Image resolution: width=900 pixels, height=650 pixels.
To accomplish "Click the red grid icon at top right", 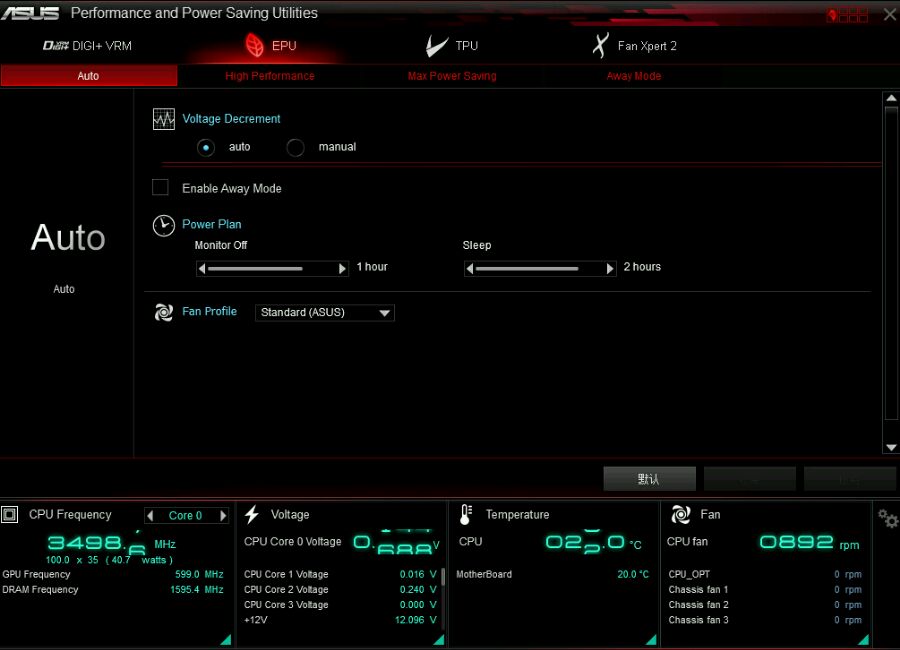I will coord(847,14).
